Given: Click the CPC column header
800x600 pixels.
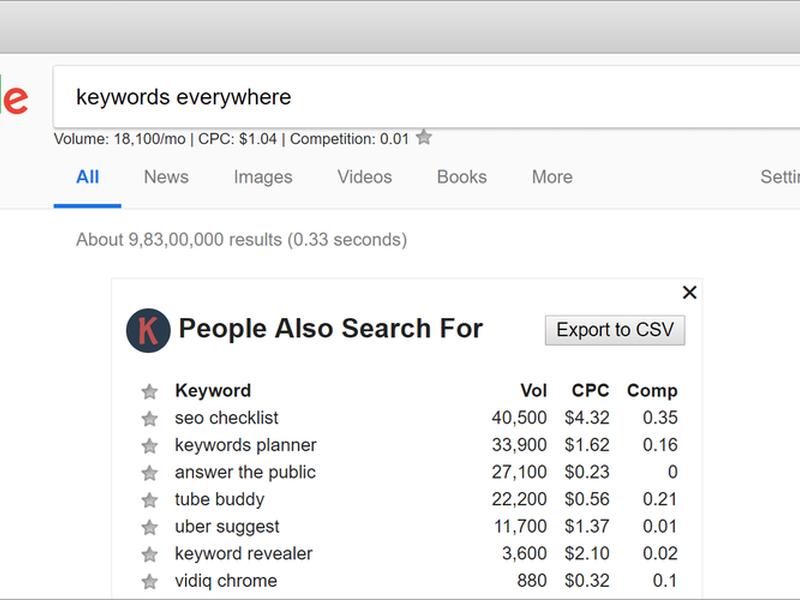Looking at the screenshot, I should (x=590, y=391).
